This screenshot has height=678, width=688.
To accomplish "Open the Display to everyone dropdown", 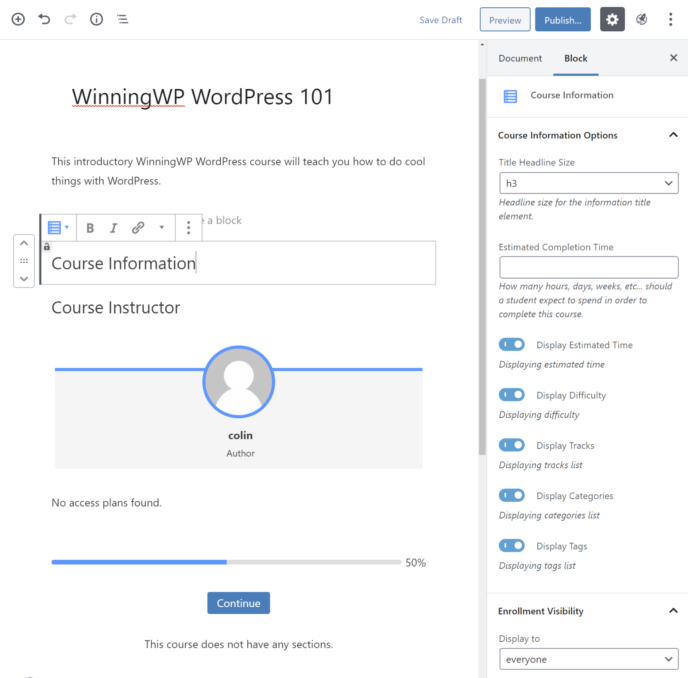I will click(588, 659).
